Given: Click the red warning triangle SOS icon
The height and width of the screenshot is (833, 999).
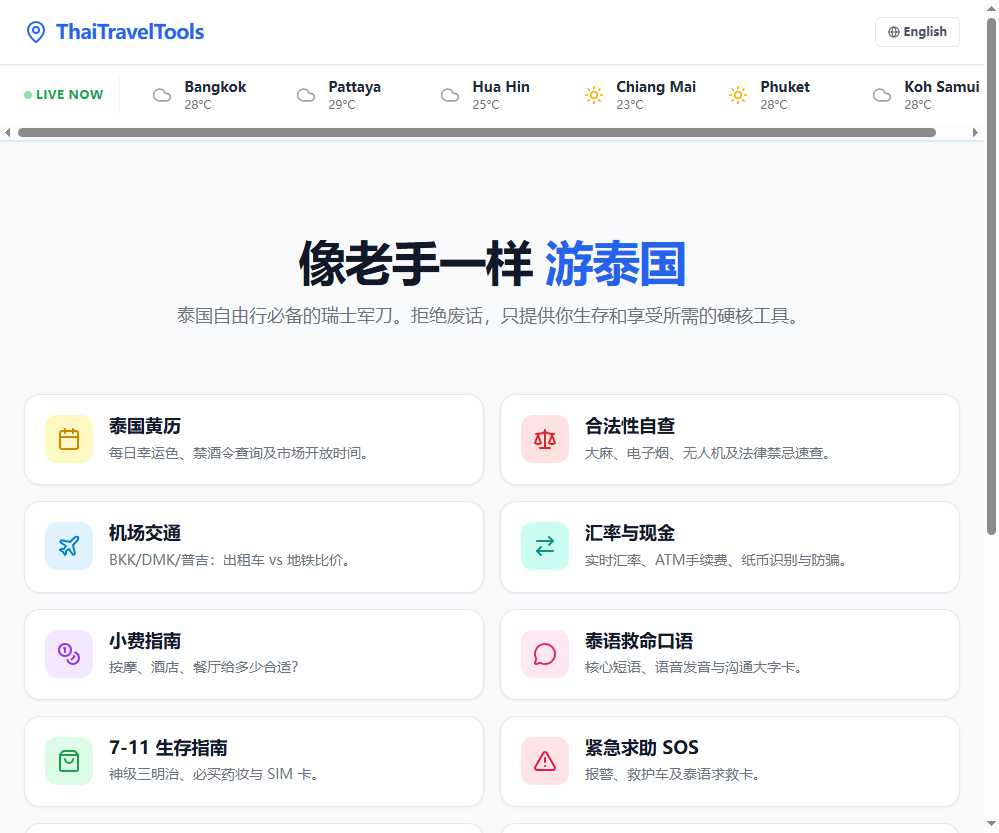Looking at the screenshot, I should [545, 761].
